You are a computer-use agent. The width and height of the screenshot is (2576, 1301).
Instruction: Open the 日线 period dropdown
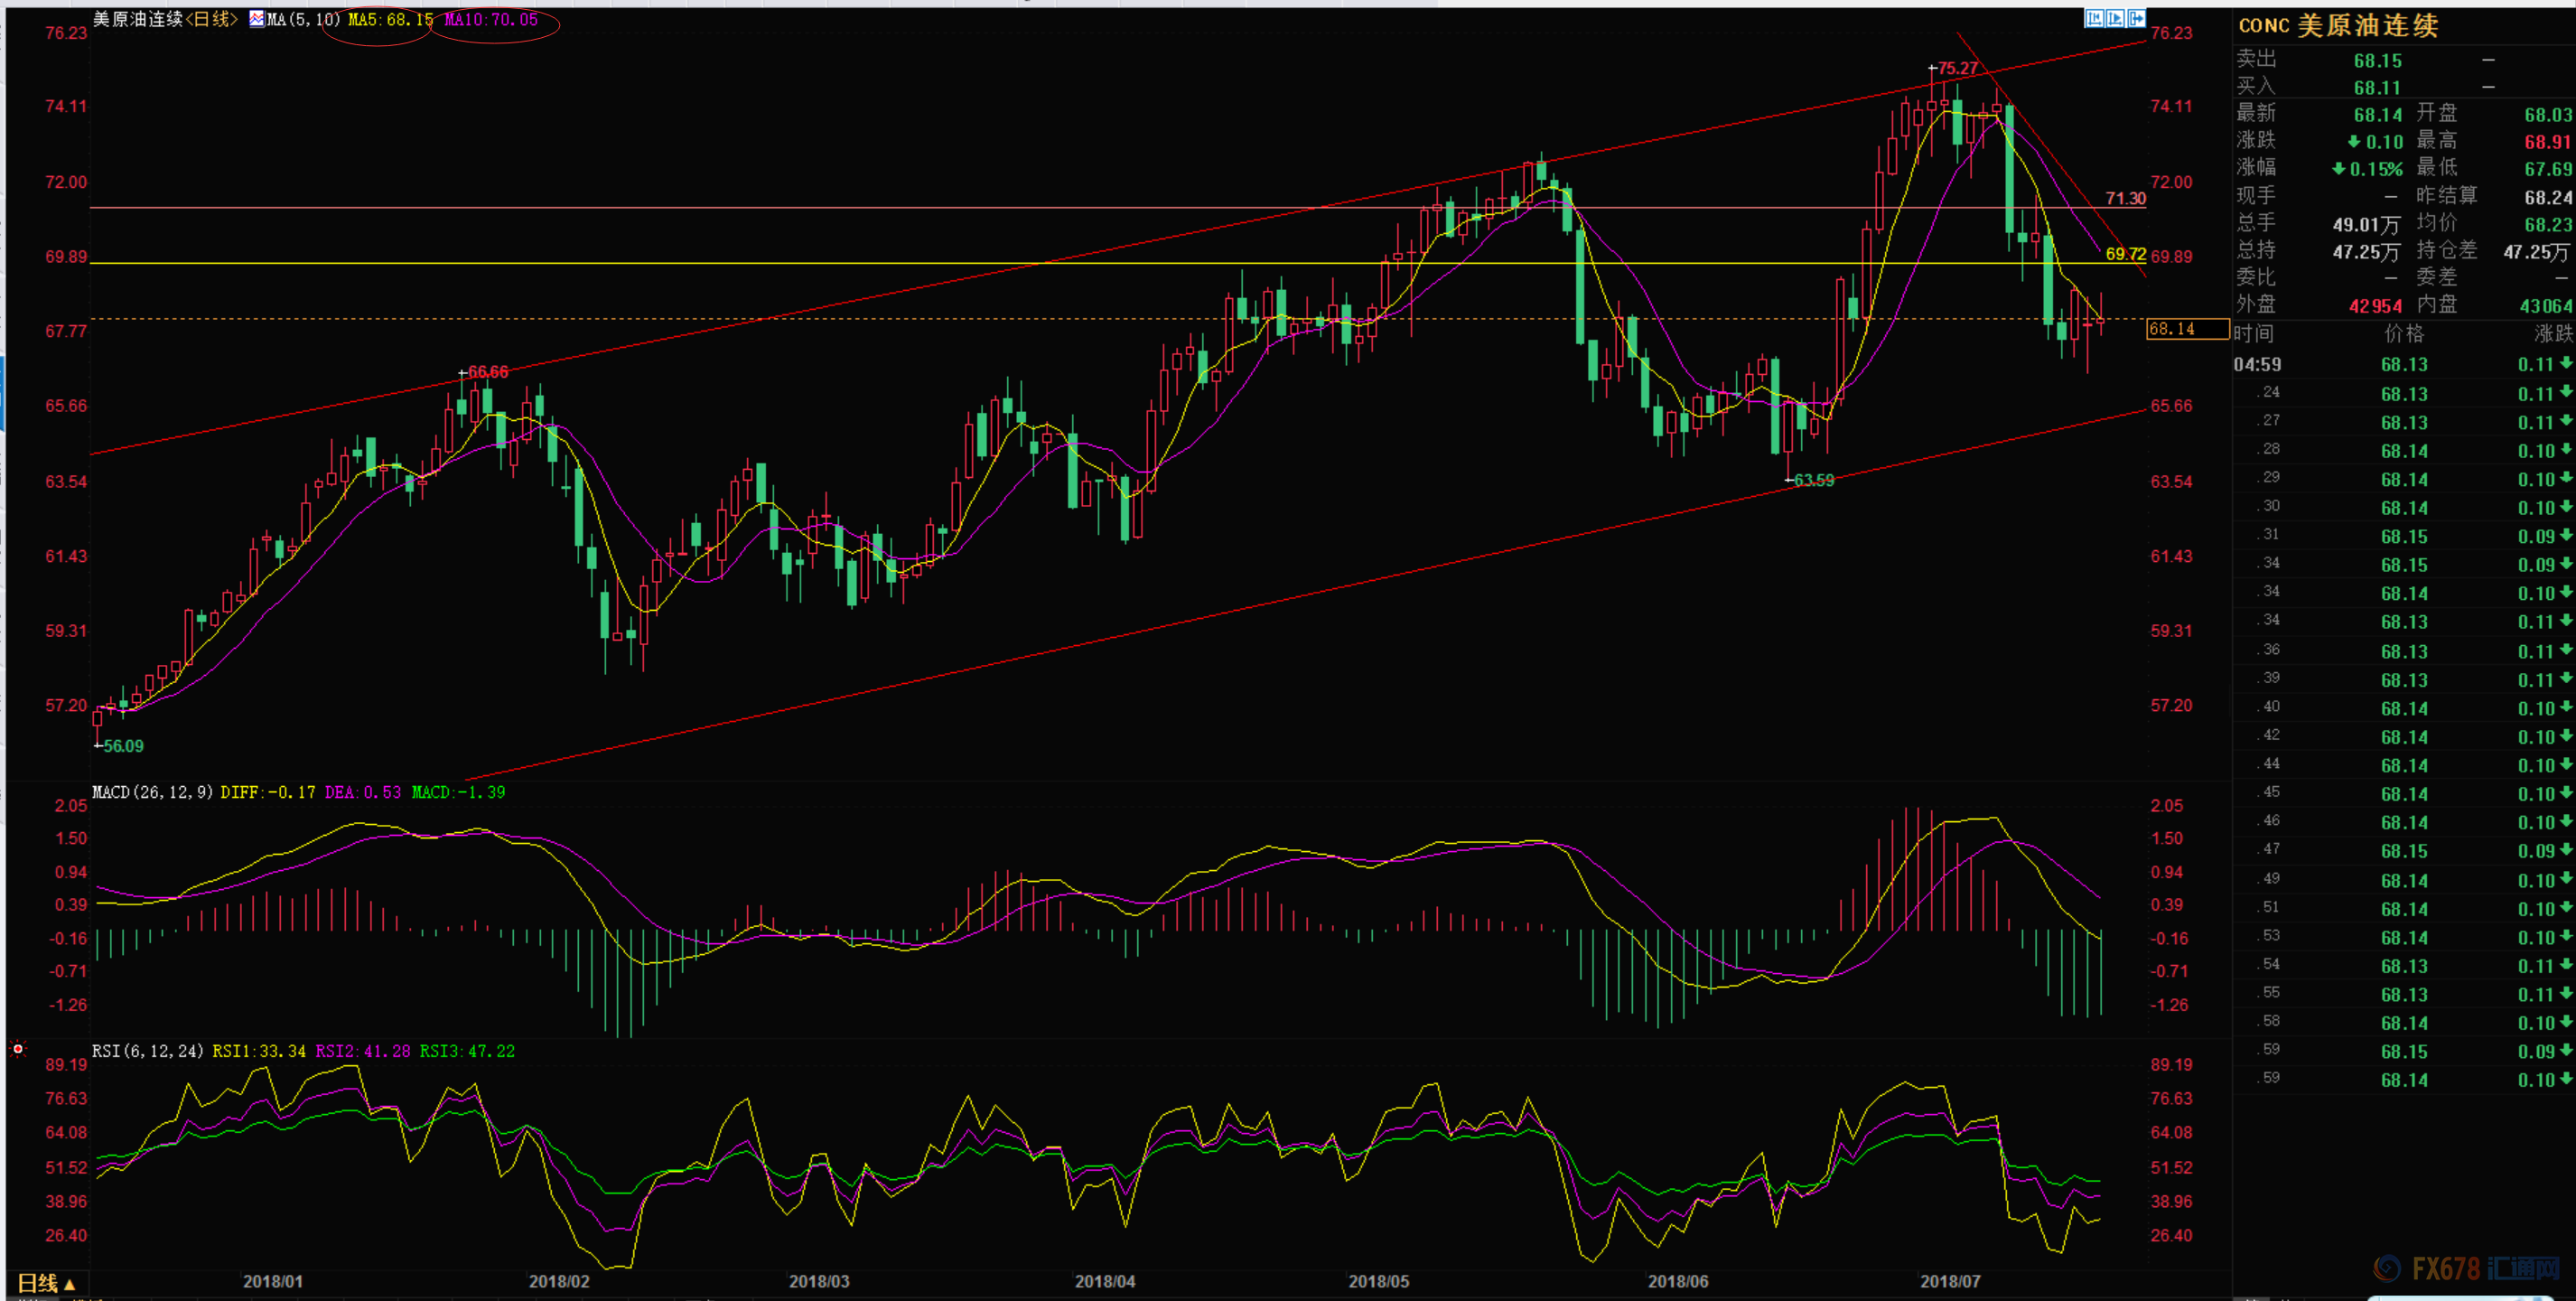point(47,1283)
